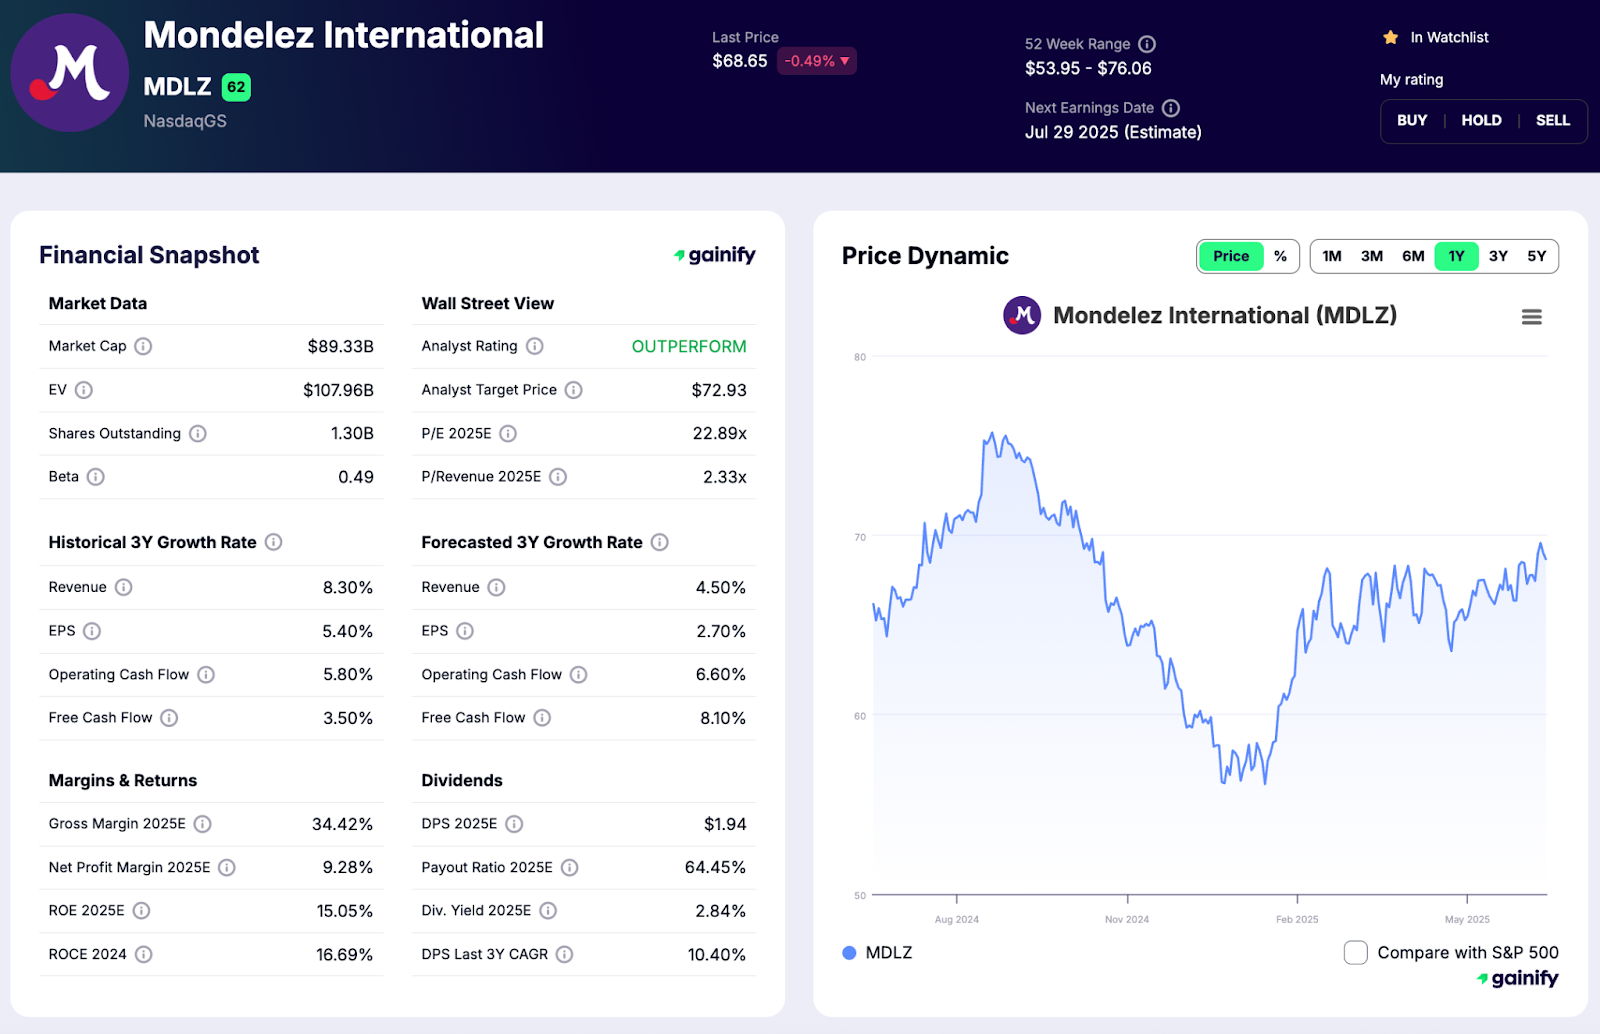Click the $89.33B market cap value
This screenshot has height=1034, width=1600.
341,346
